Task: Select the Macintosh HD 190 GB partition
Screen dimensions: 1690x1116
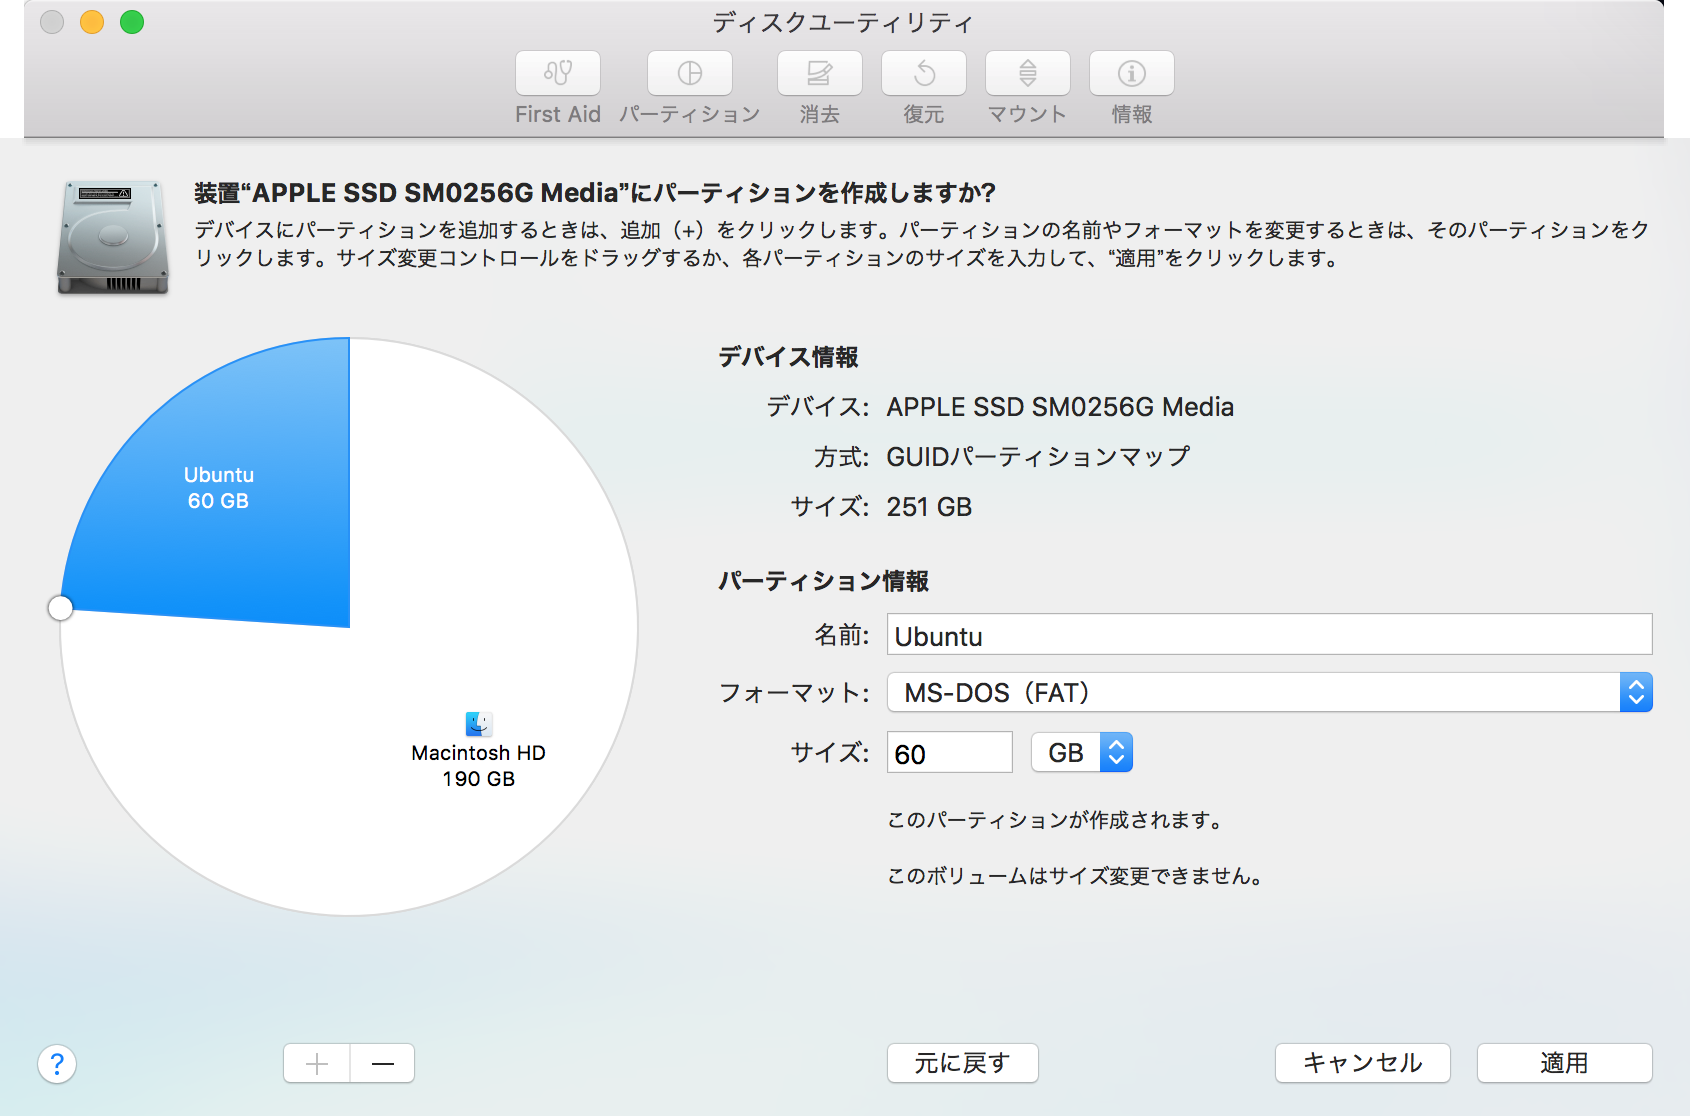Action: click(478, 765)
